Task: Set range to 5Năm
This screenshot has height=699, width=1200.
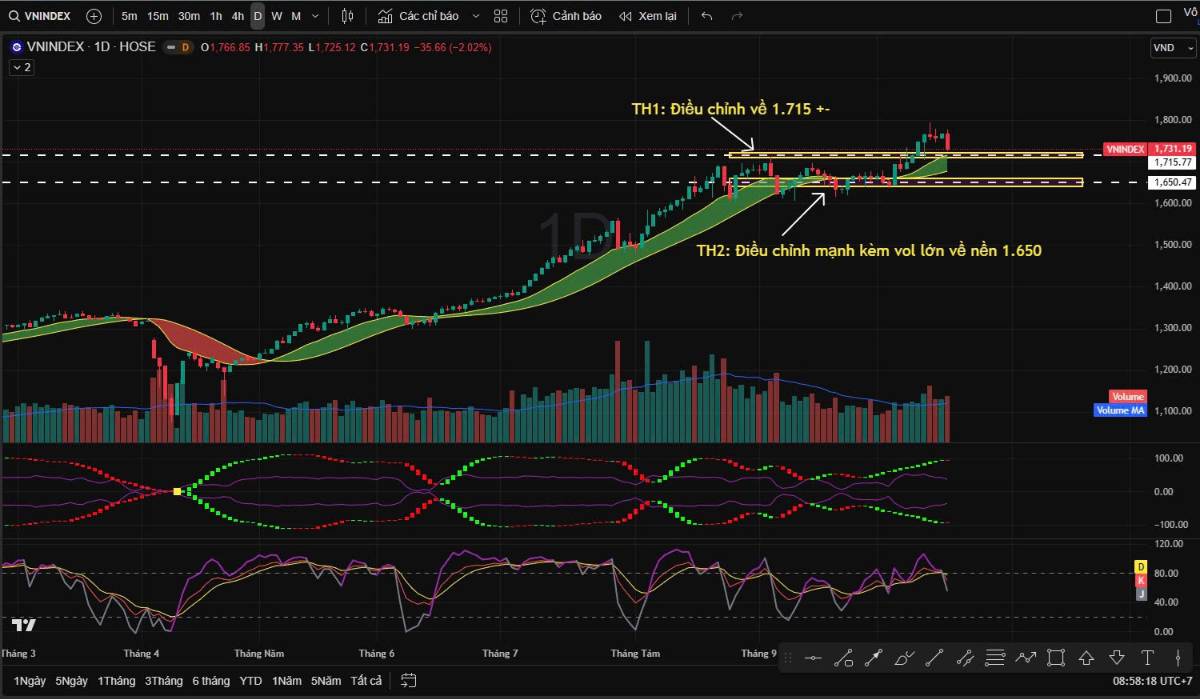Action: (x=327, y=681)
